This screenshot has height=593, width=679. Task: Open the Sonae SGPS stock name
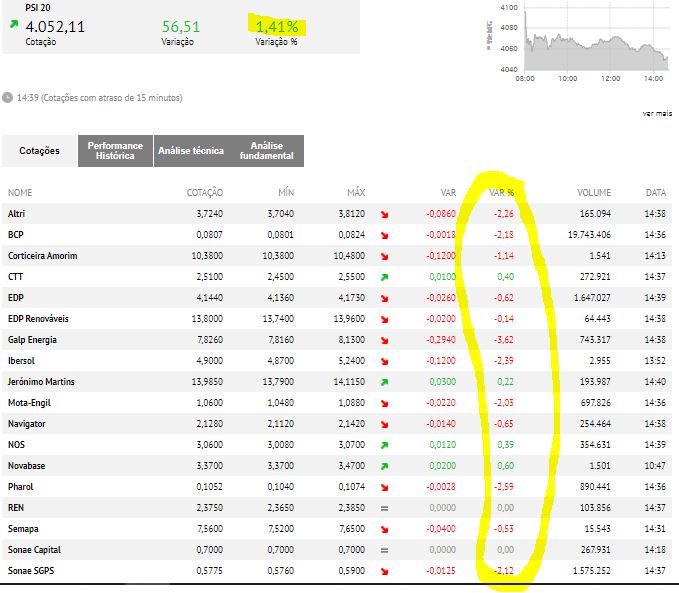click(31, 570)
